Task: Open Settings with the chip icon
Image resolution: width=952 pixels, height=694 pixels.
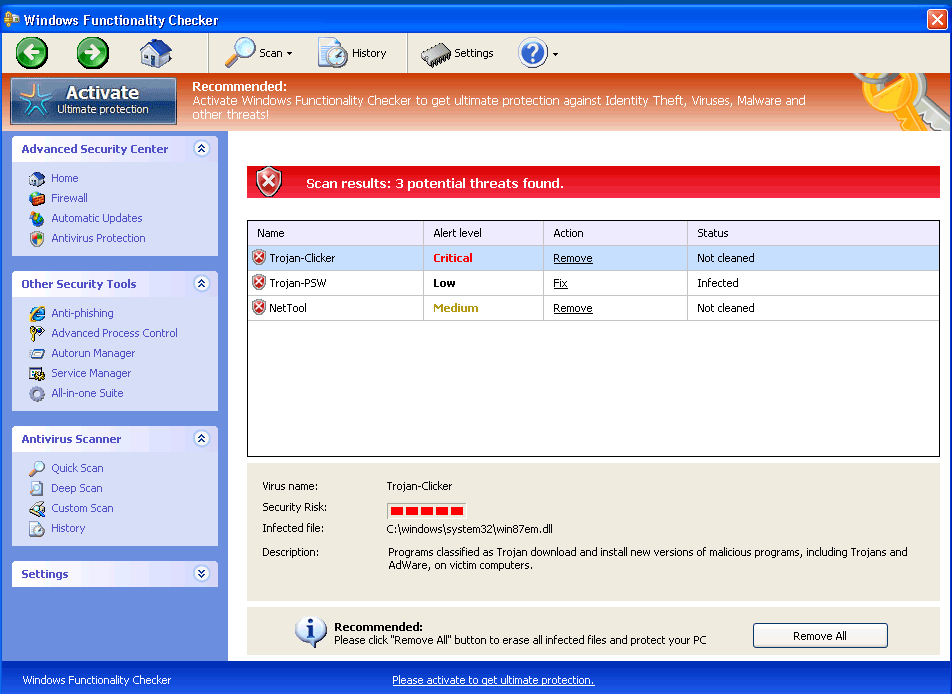Action: pos(457,53)
